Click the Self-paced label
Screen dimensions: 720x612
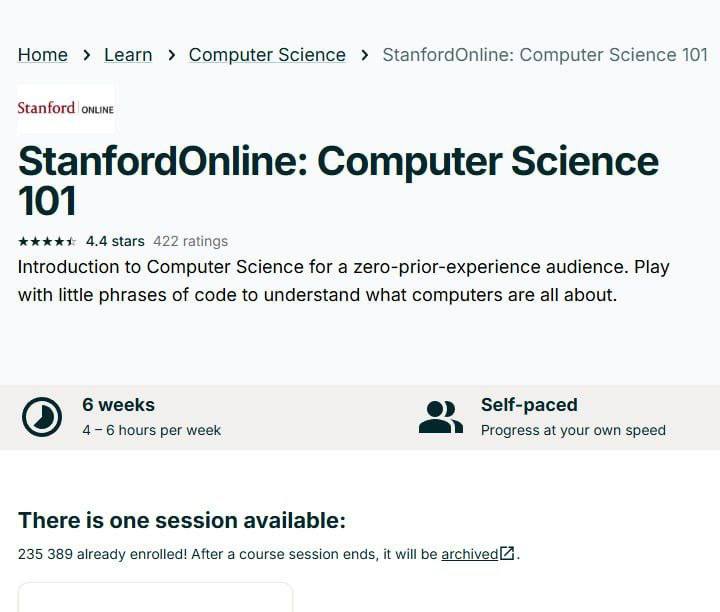coord(529,405)
